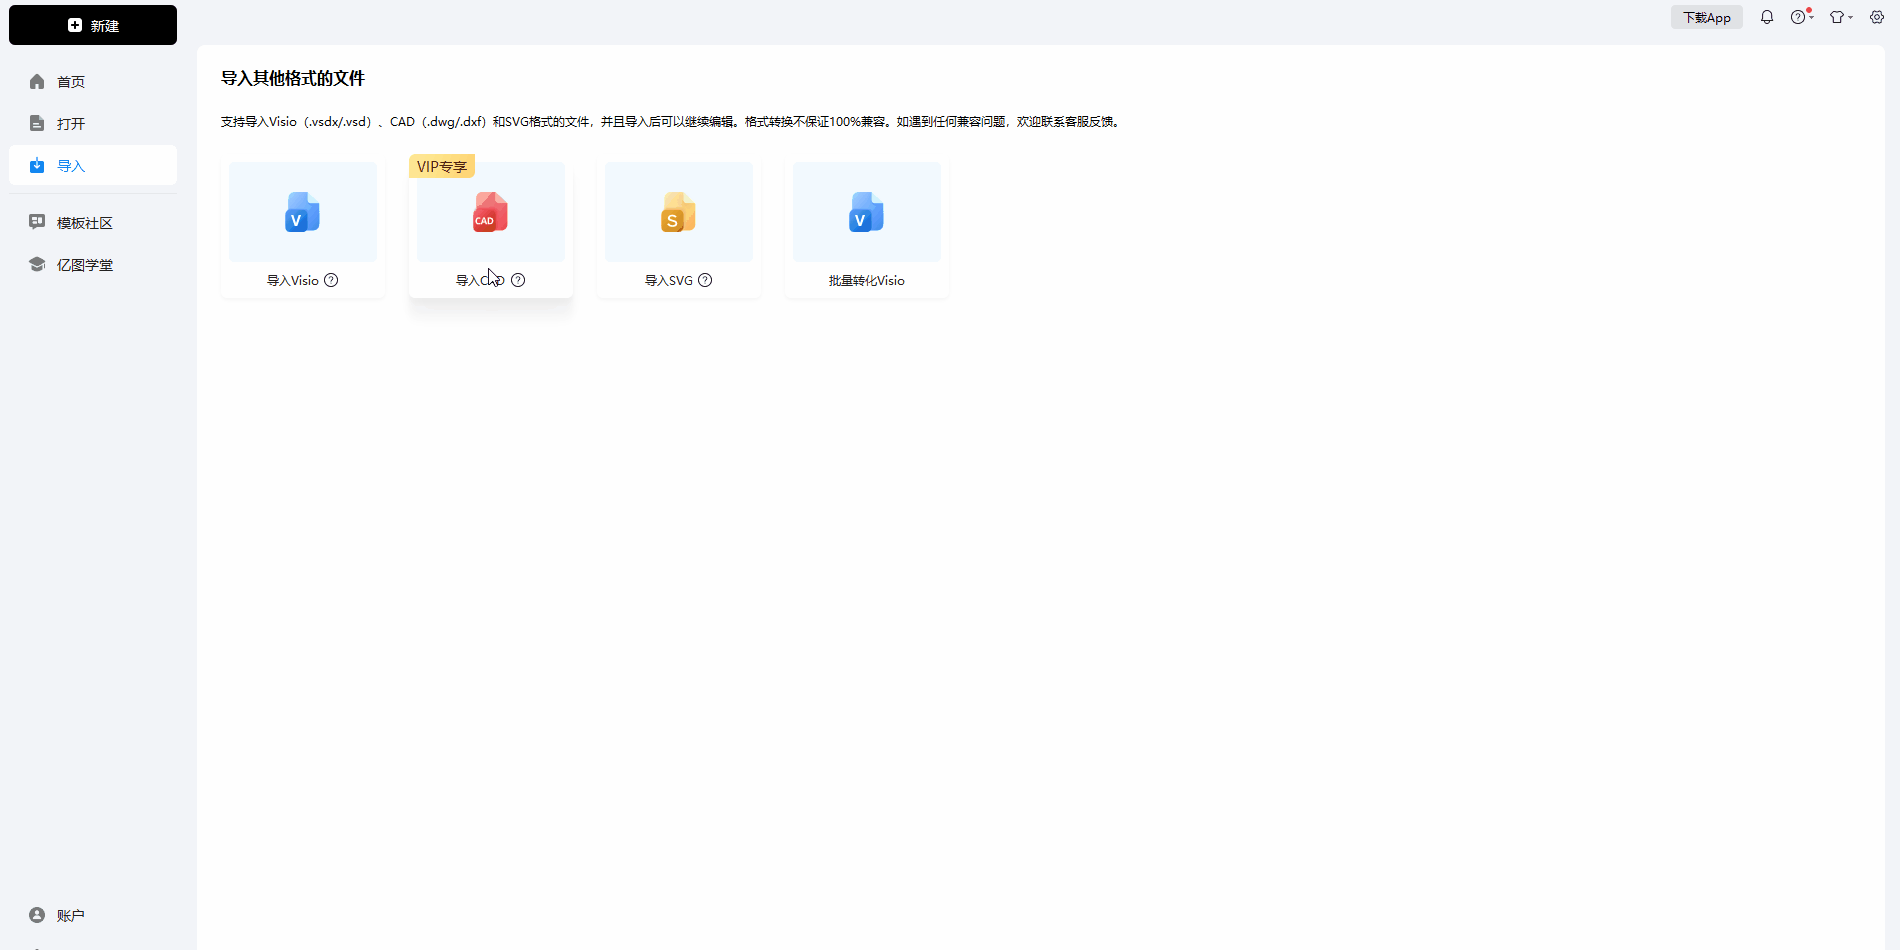Viewport: 1900px width, 950px height.
Task: Open the help question mark dropdown
Action: (1802, 17)
